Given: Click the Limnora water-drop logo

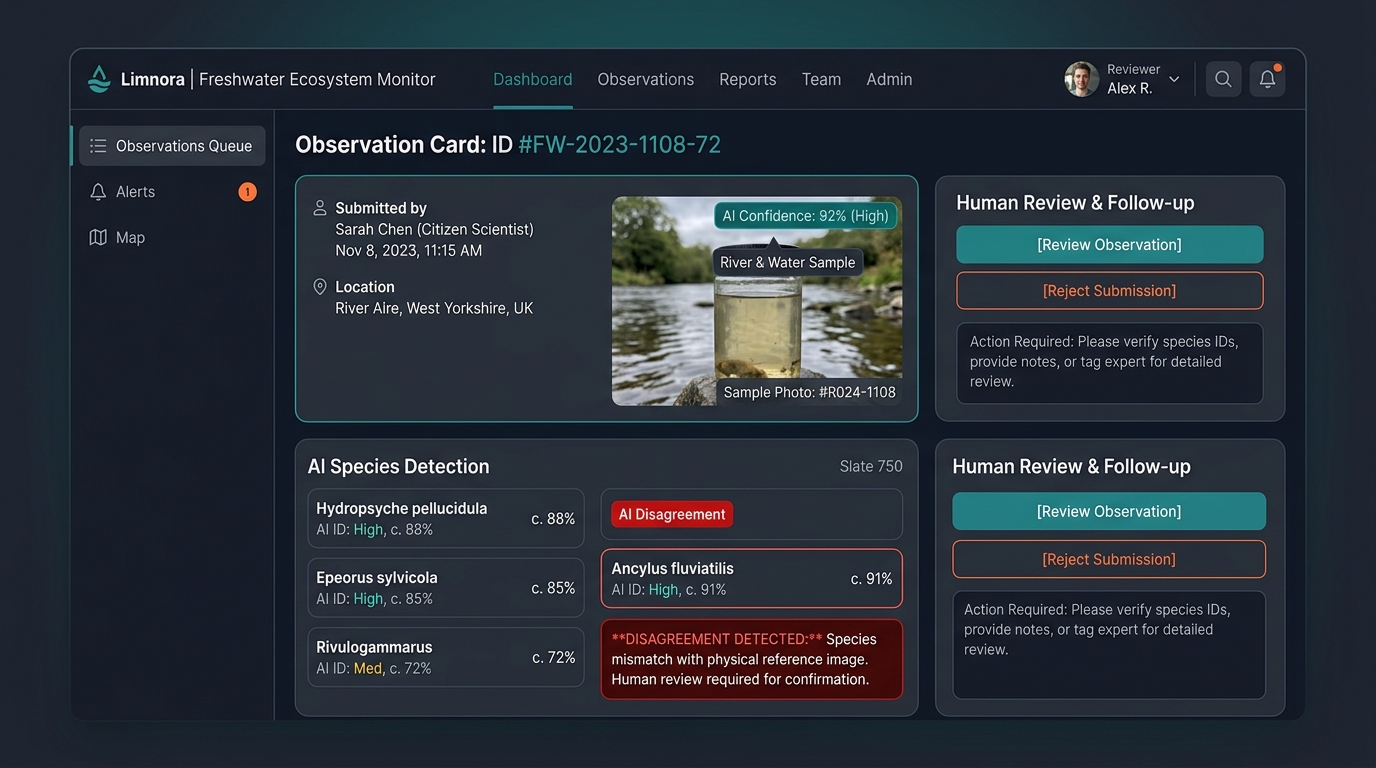Looking at the screenshot, I should [x=99, y=79].
